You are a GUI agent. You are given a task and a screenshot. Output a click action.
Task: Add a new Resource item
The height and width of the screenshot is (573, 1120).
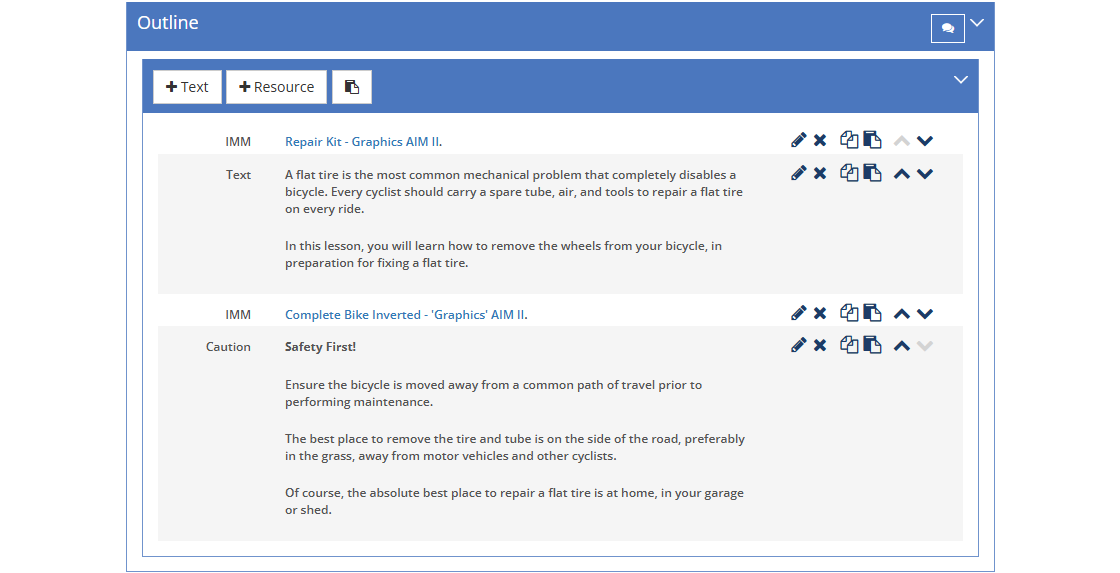point(276,87)
